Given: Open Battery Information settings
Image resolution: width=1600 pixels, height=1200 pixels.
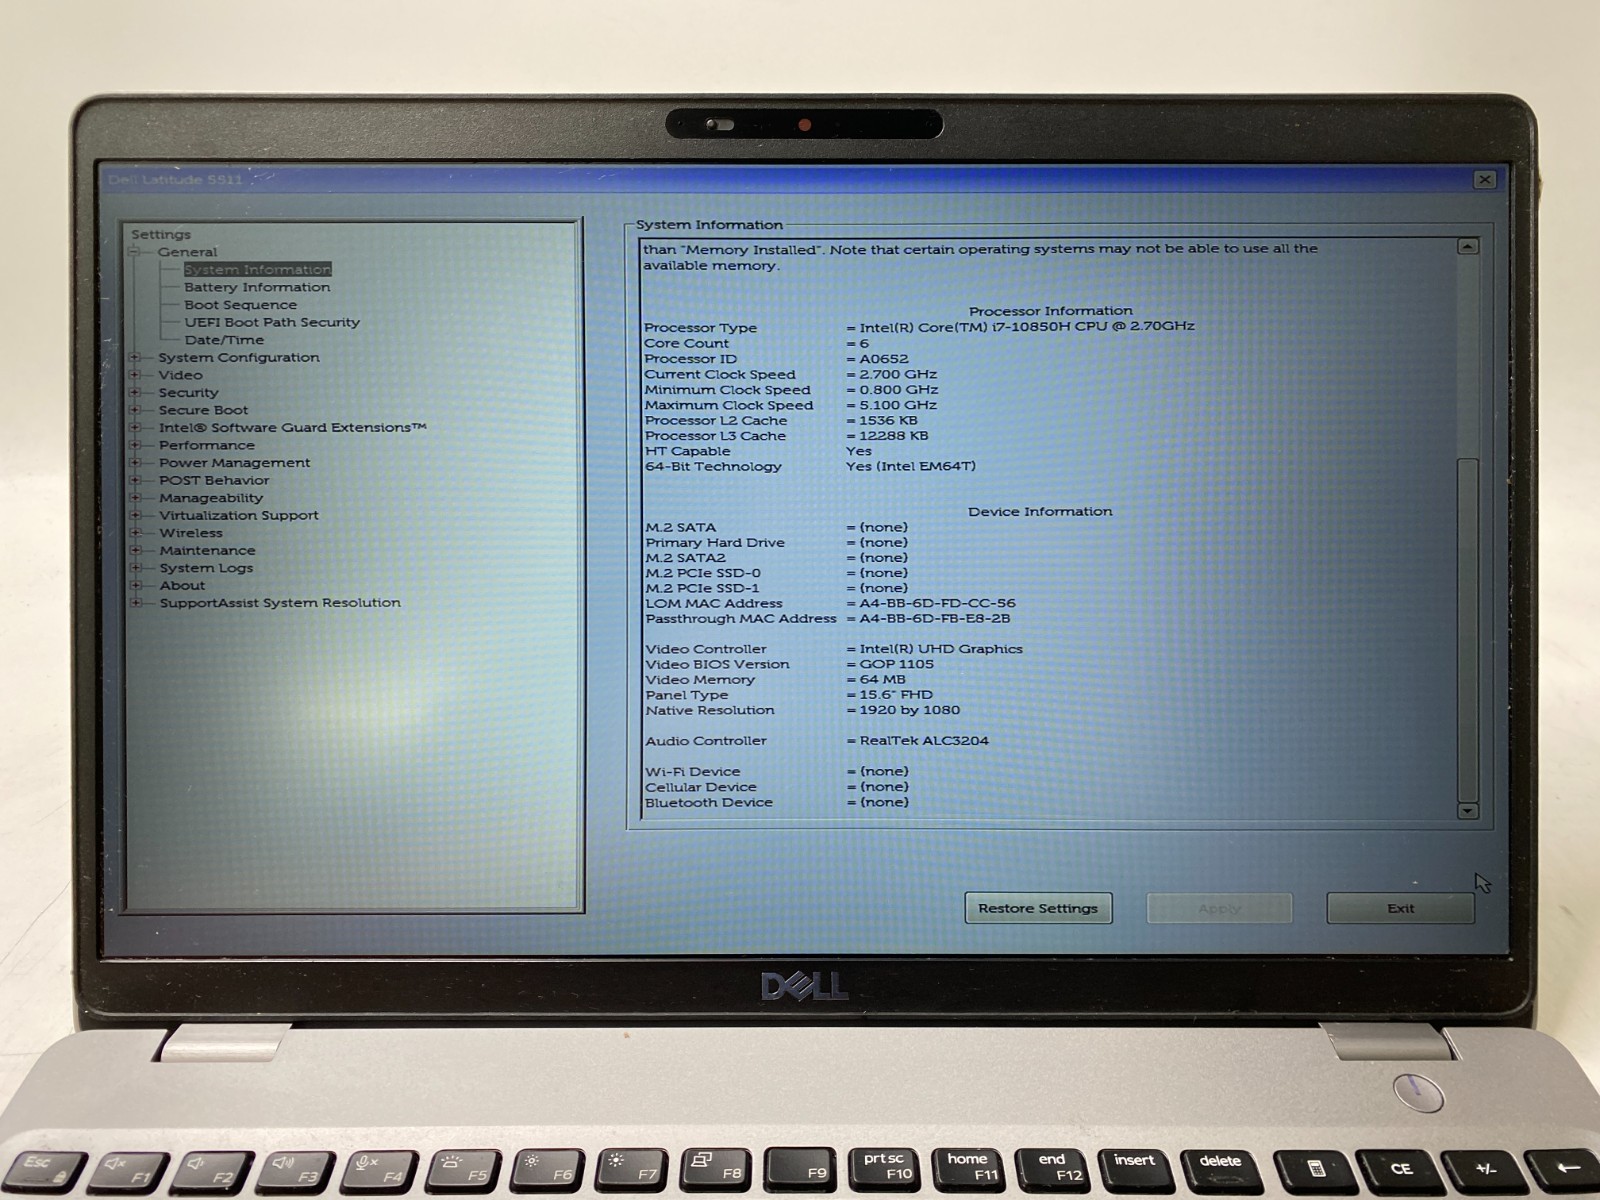Looking at the screenshot, I should (x=257, y=287).
